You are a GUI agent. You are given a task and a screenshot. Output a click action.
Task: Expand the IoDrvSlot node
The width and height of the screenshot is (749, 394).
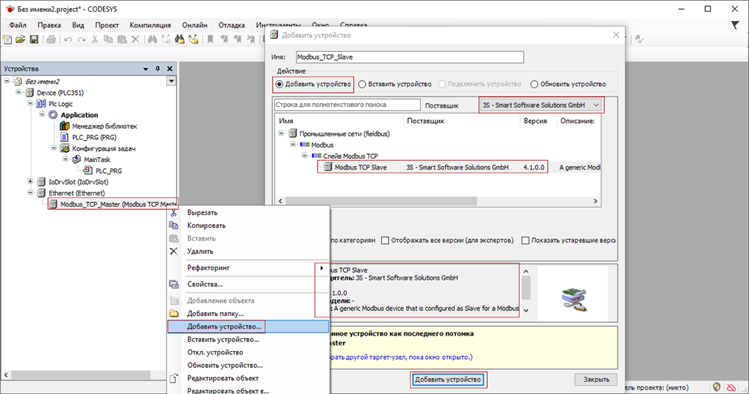[x=31, y=181]
